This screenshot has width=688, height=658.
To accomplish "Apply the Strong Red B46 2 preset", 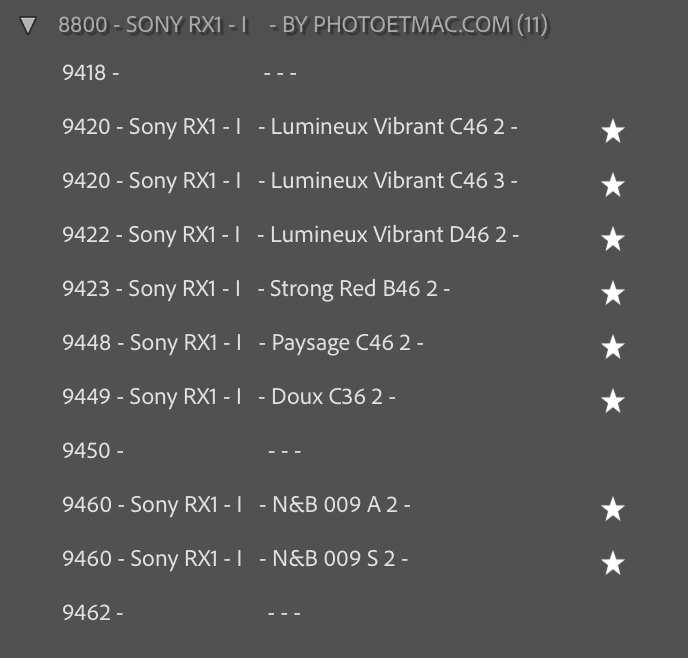I will coord(256,289).
